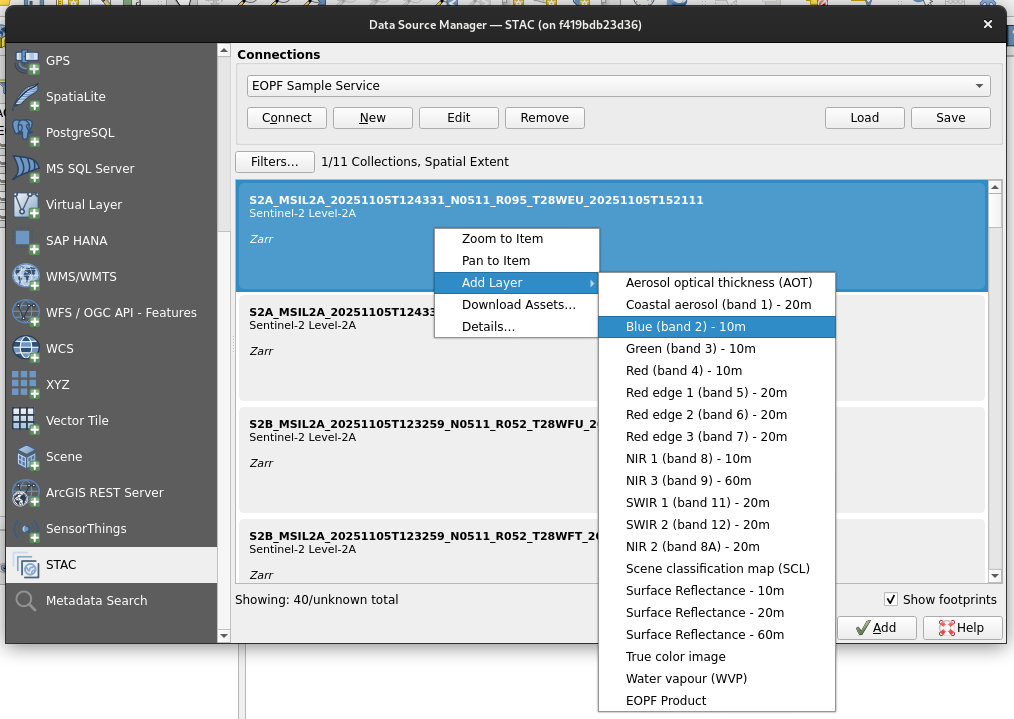Expand the EOPF Sample Service connection dropdown
The width and height of the screenshot is (1014, 719).
tap(979, 86)
